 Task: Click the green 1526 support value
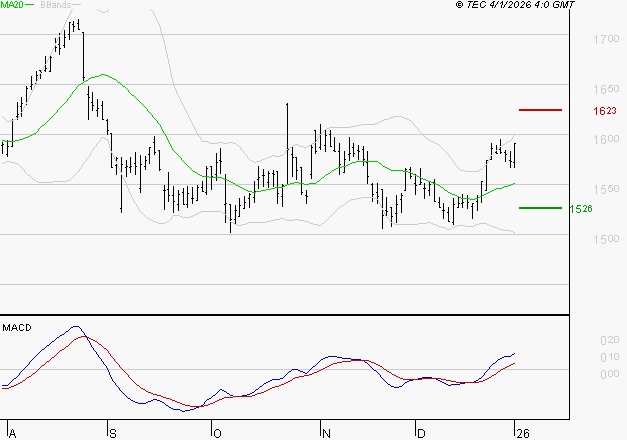(x=581, y=209)
